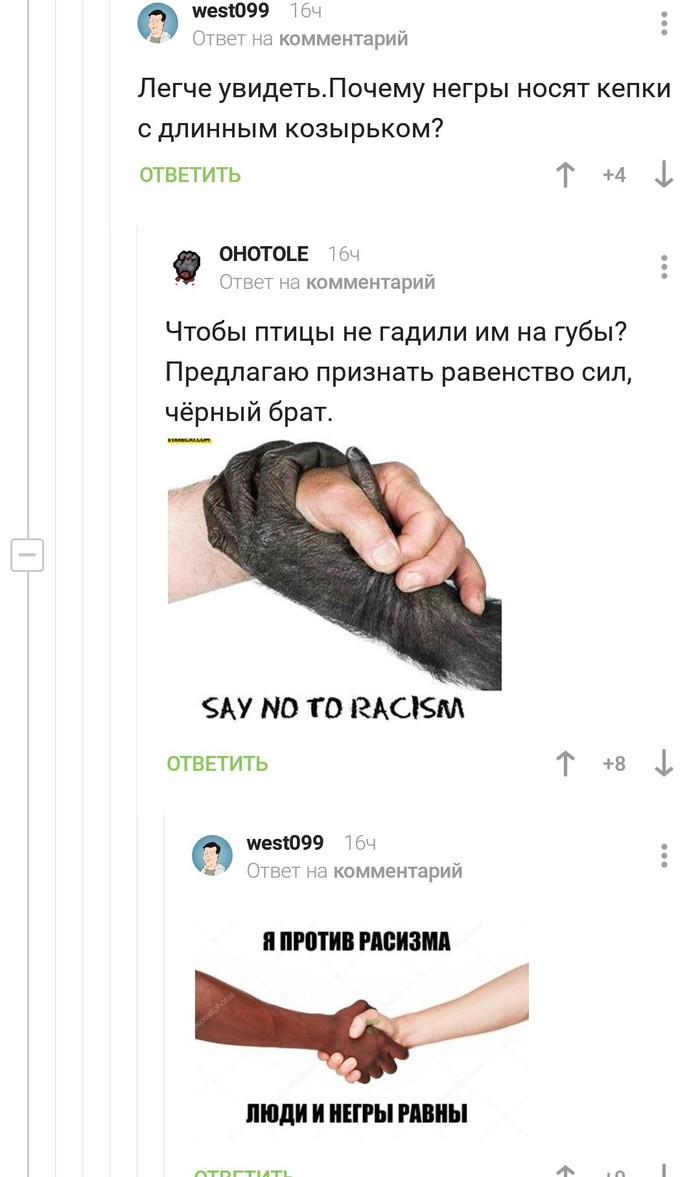Downvote OHOTOLE's comment rated +8
700x1177 pixels.
[x=664, y=763]
